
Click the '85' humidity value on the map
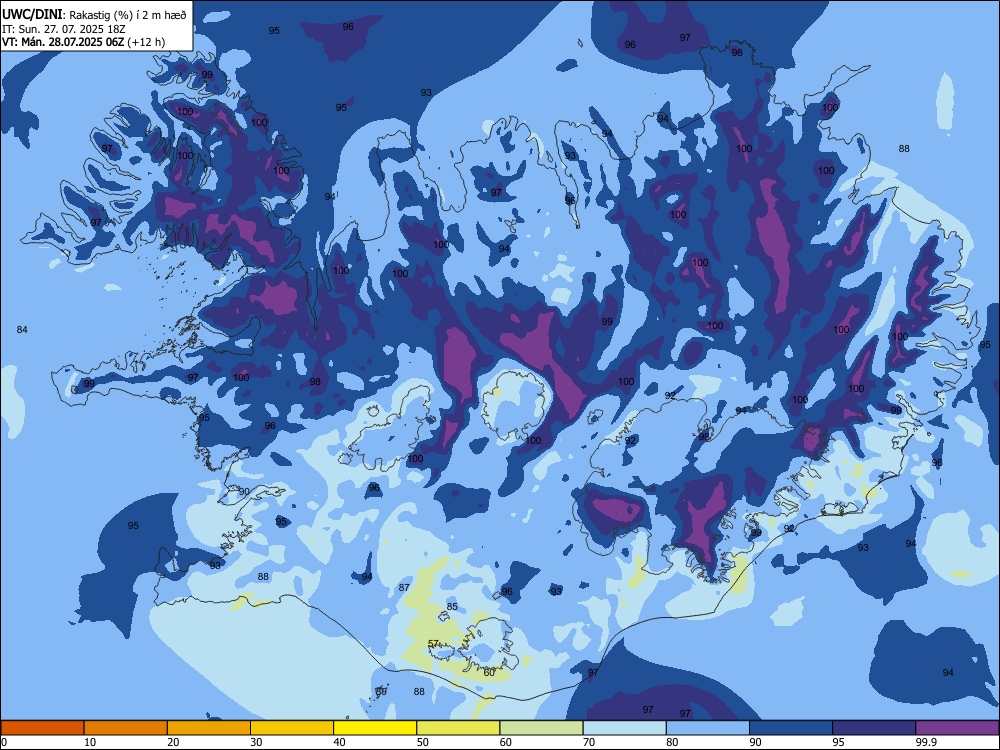[452, 607]
